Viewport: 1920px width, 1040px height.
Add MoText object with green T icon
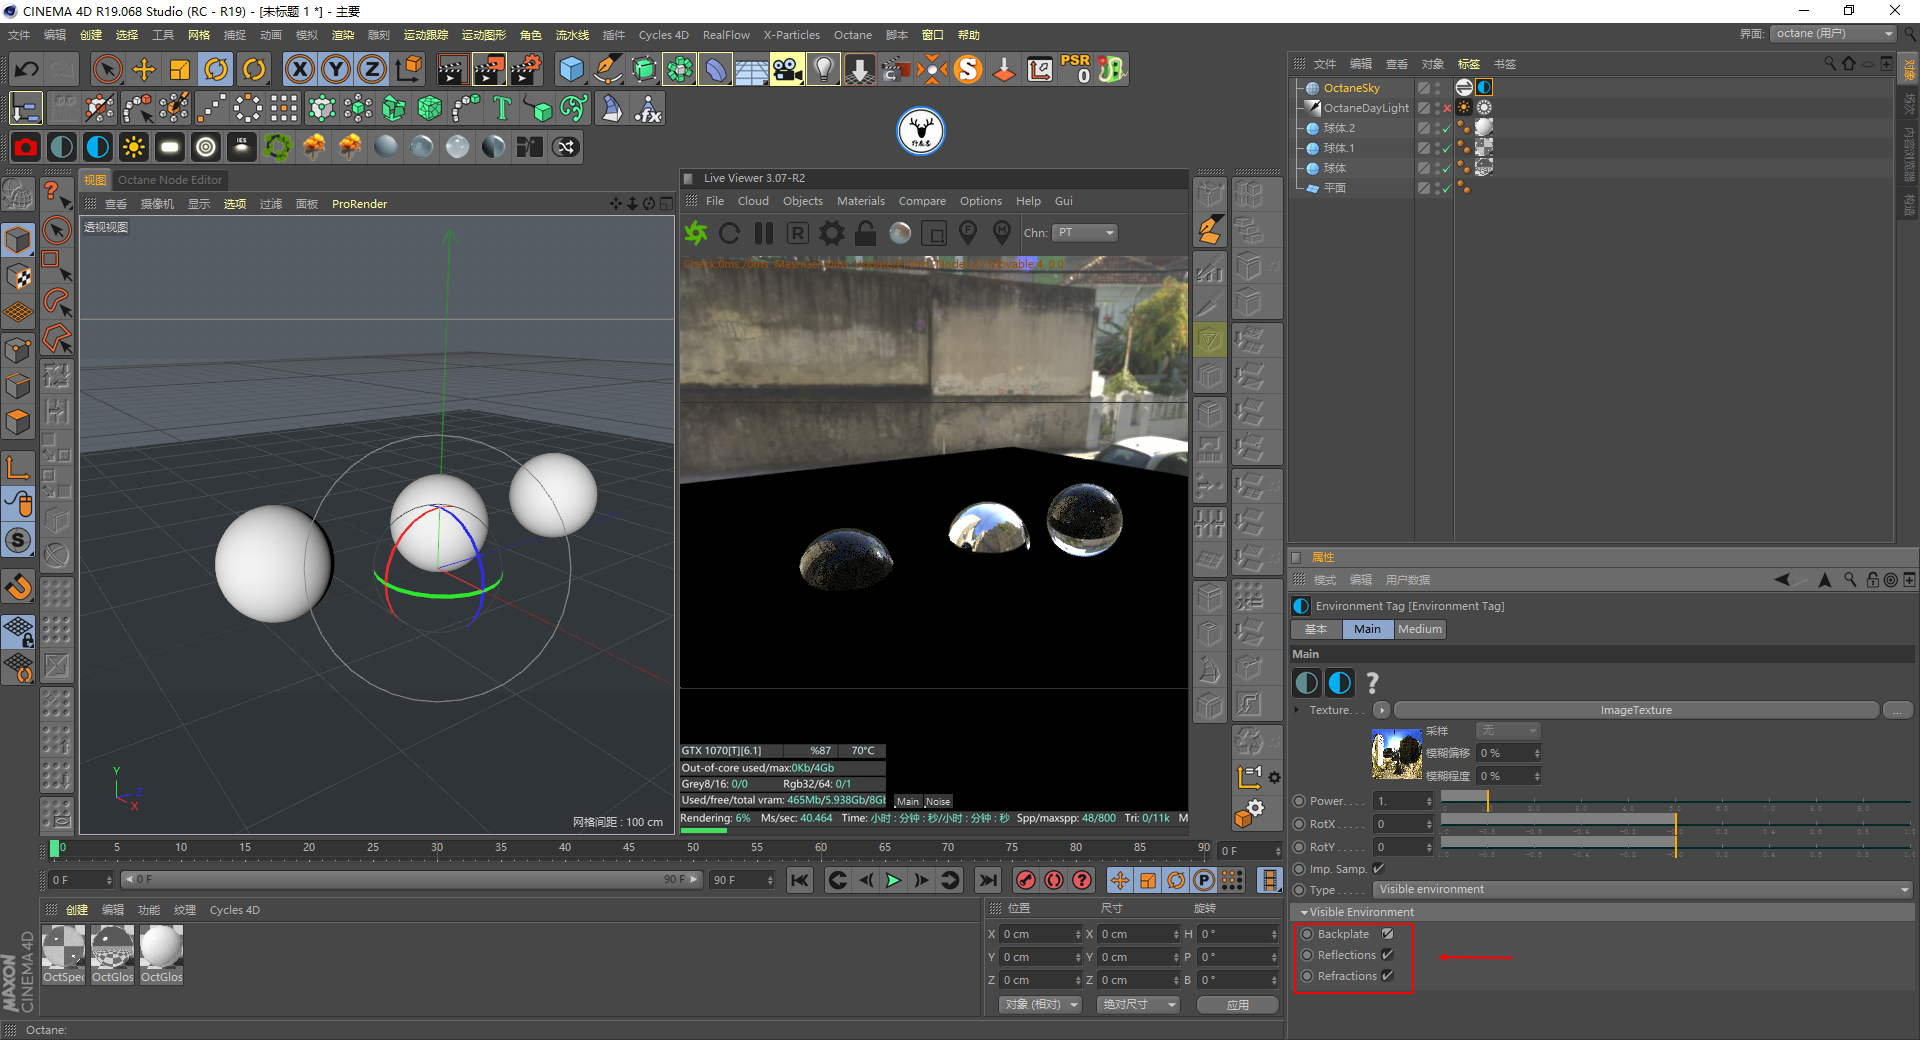(x=502, y=108)
